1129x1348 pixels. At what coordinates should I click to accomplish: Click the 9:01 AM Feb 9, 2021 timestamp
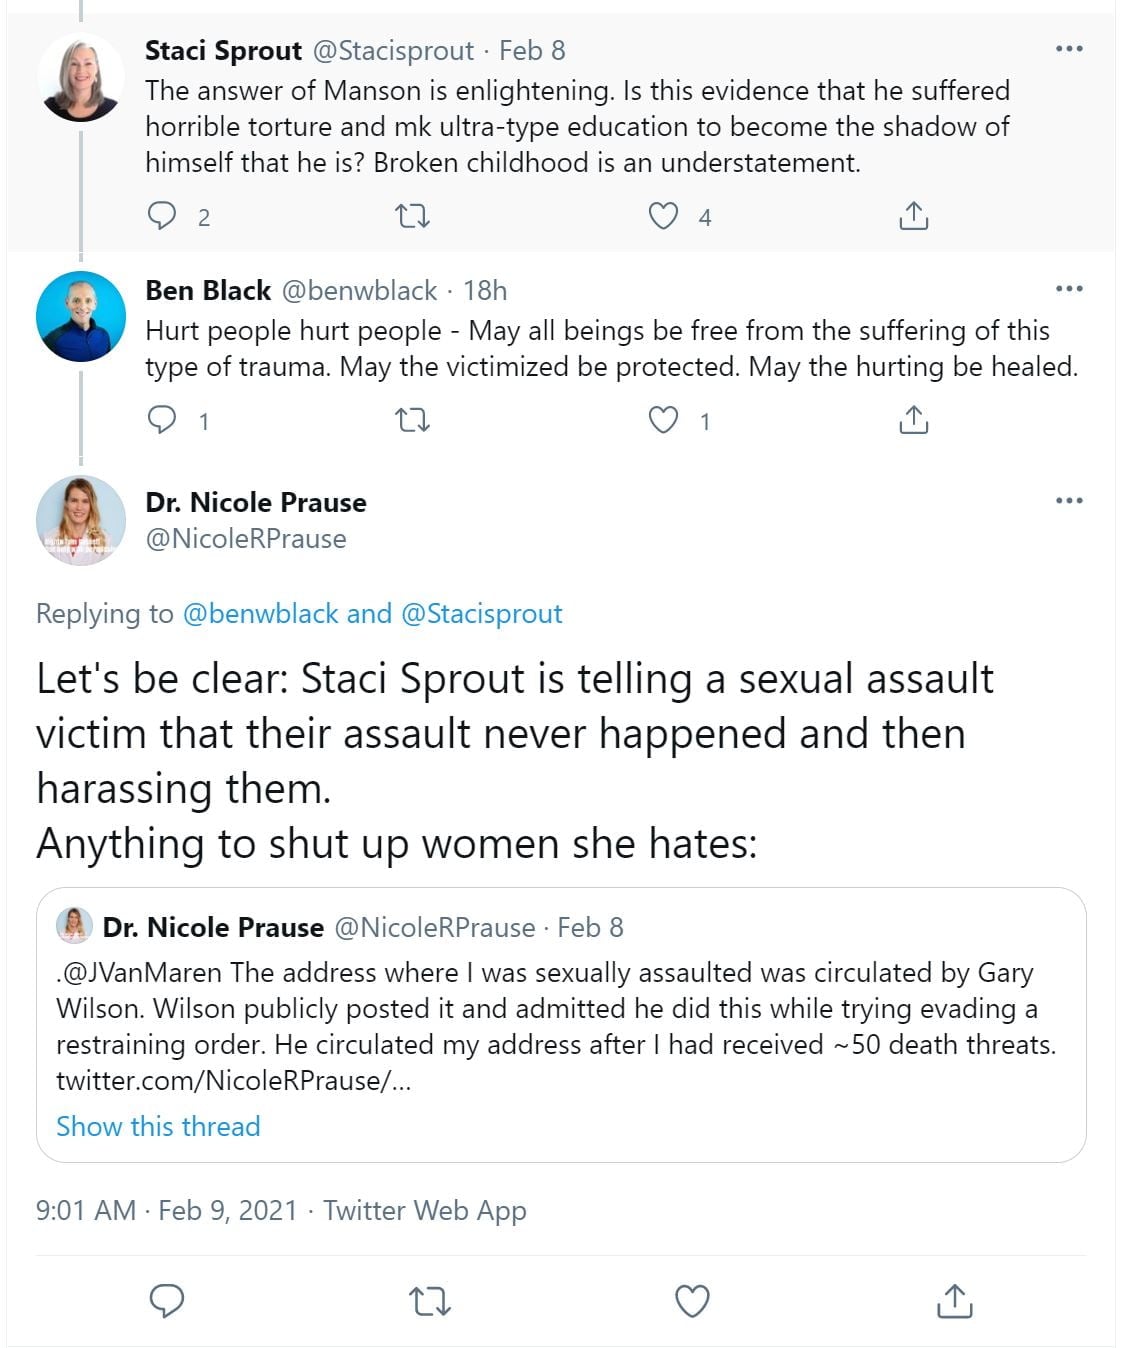tap(166, 1210)
